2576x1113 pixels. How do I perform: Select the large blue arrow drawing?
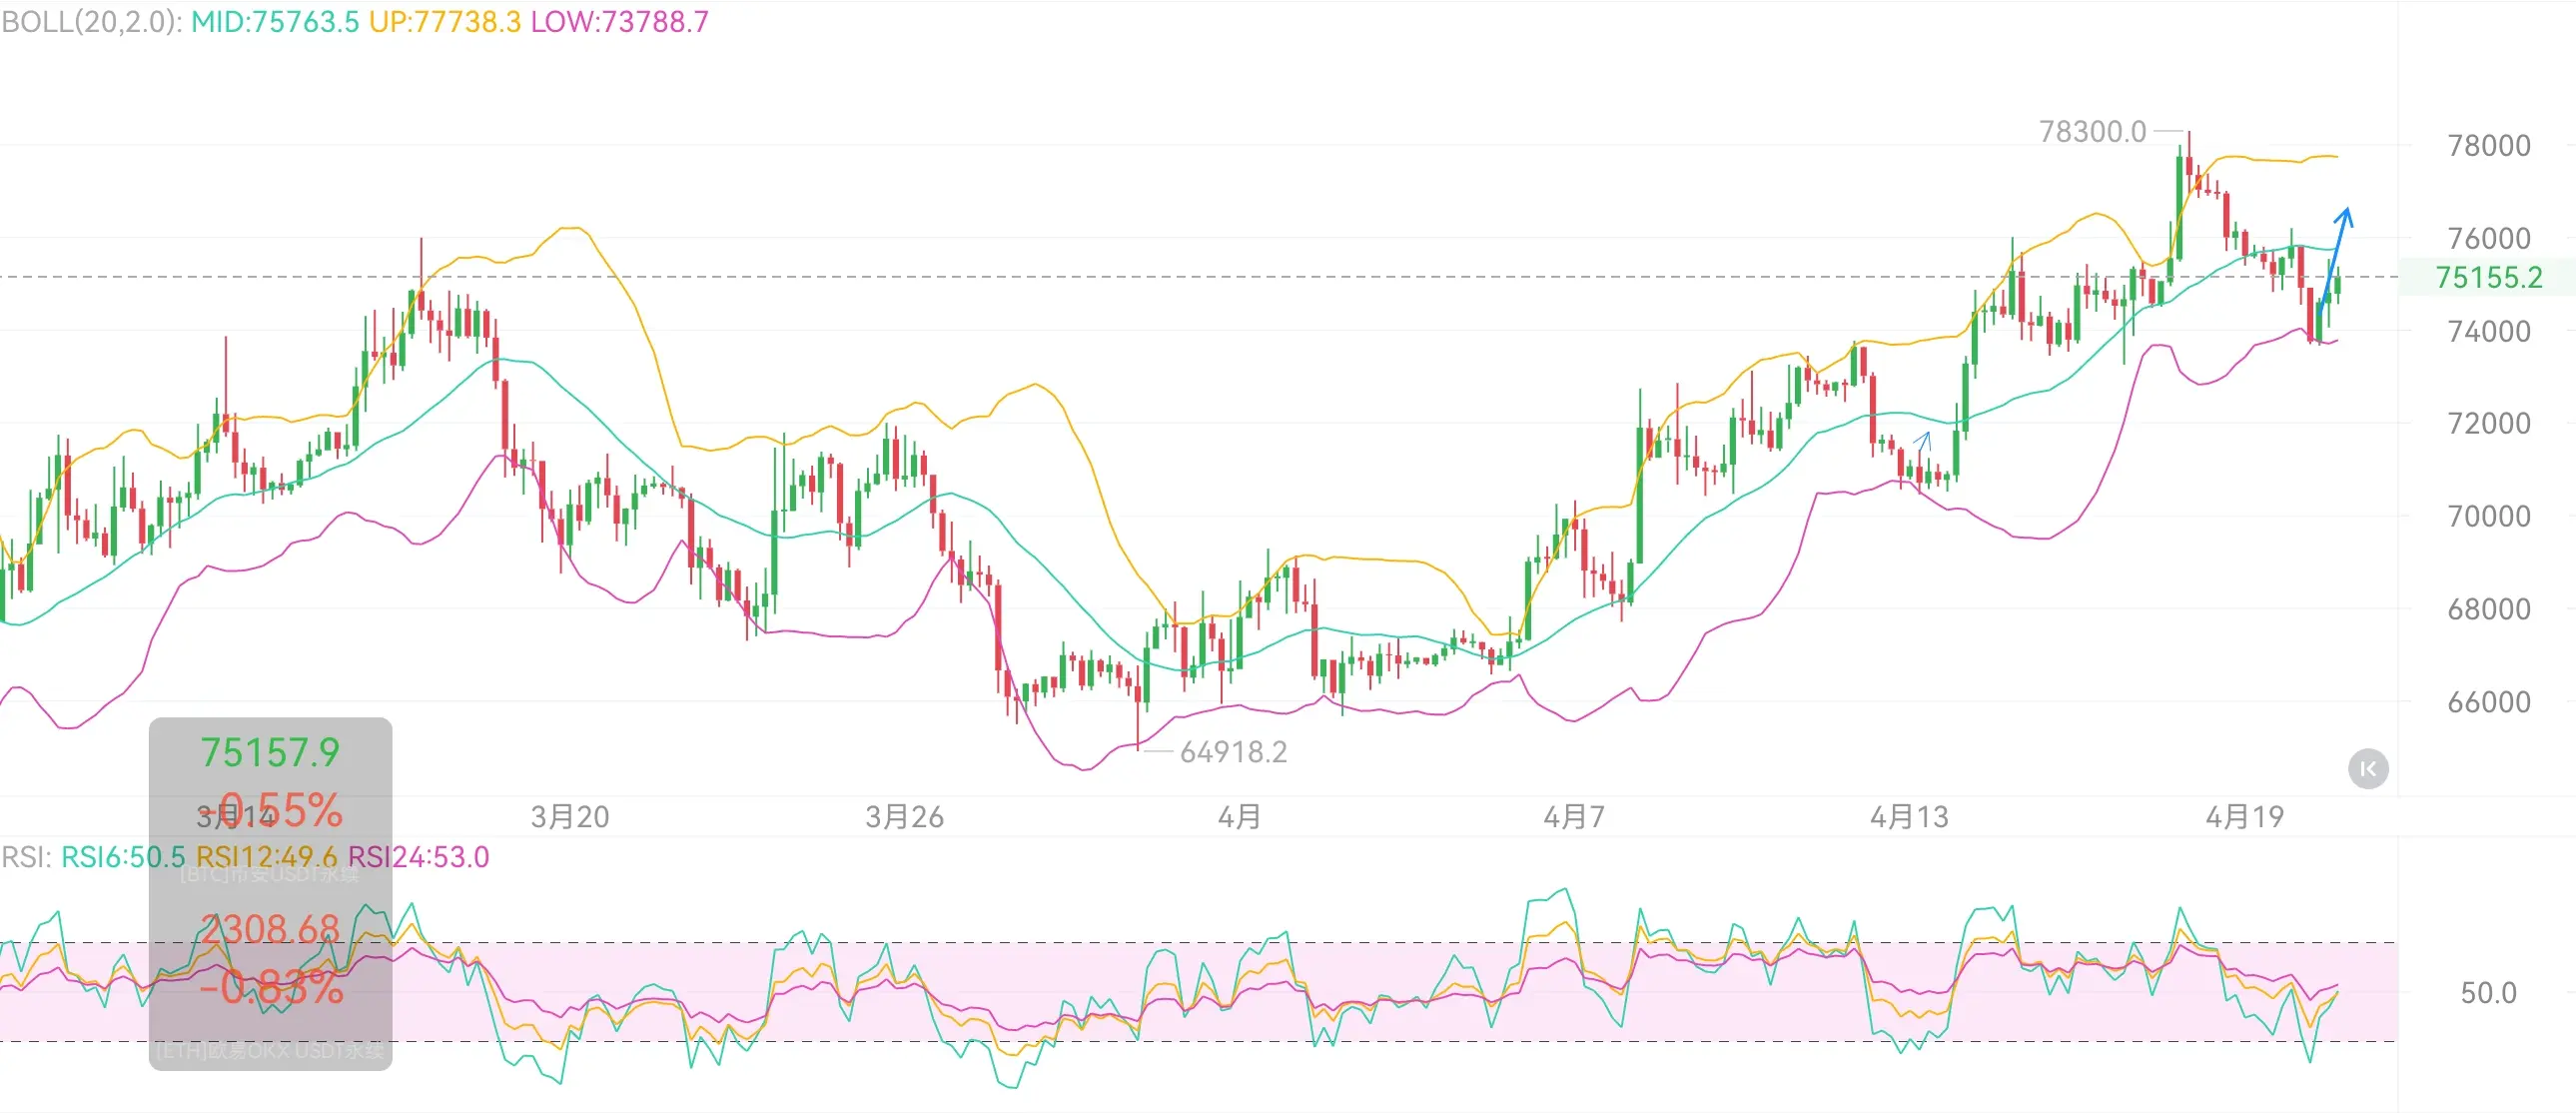click(2335, 261)
